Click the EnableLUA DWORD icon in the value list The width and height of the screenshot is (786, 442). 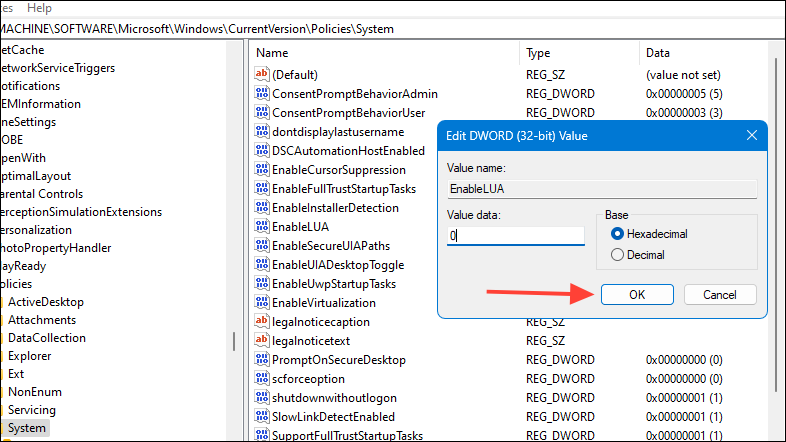pyautogui.click(x=262, y=227)
